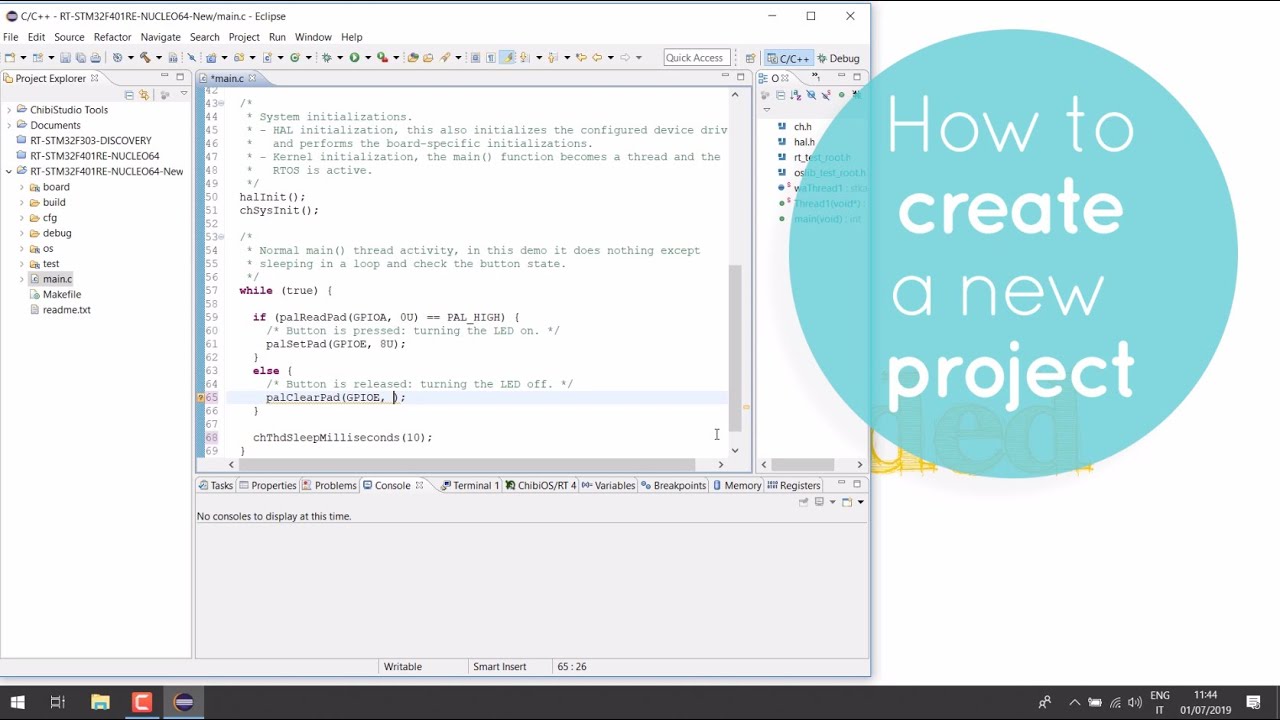Open dropdown next to Debug bug icon
1280x720 pixels.
(340, 58)
